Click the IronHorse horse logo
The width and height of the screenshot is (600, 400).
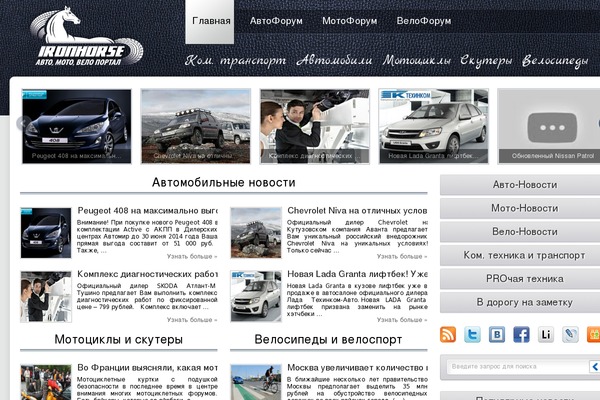86,36
